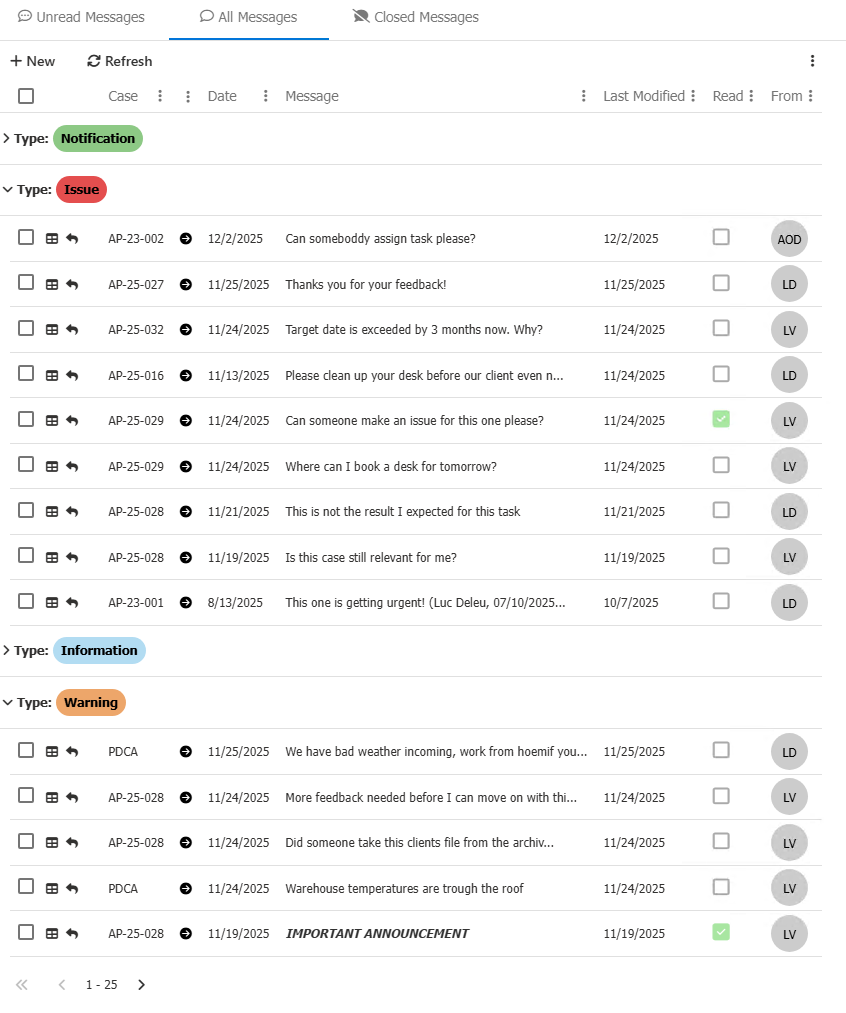
Task: Toggle the select-all header checkbox
Action: click(26, 96)
